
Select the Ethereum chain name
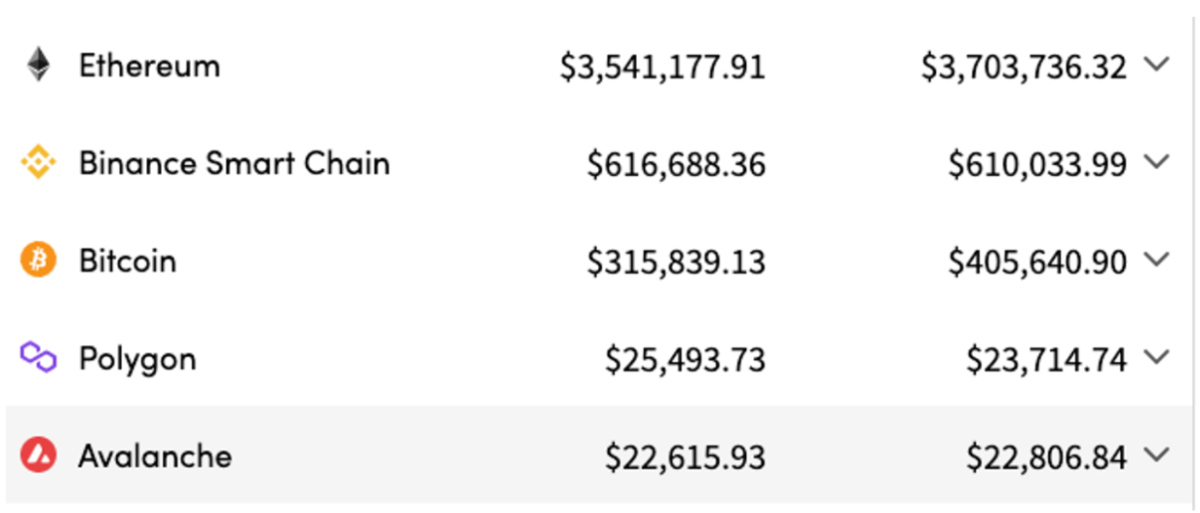[149, 66]
